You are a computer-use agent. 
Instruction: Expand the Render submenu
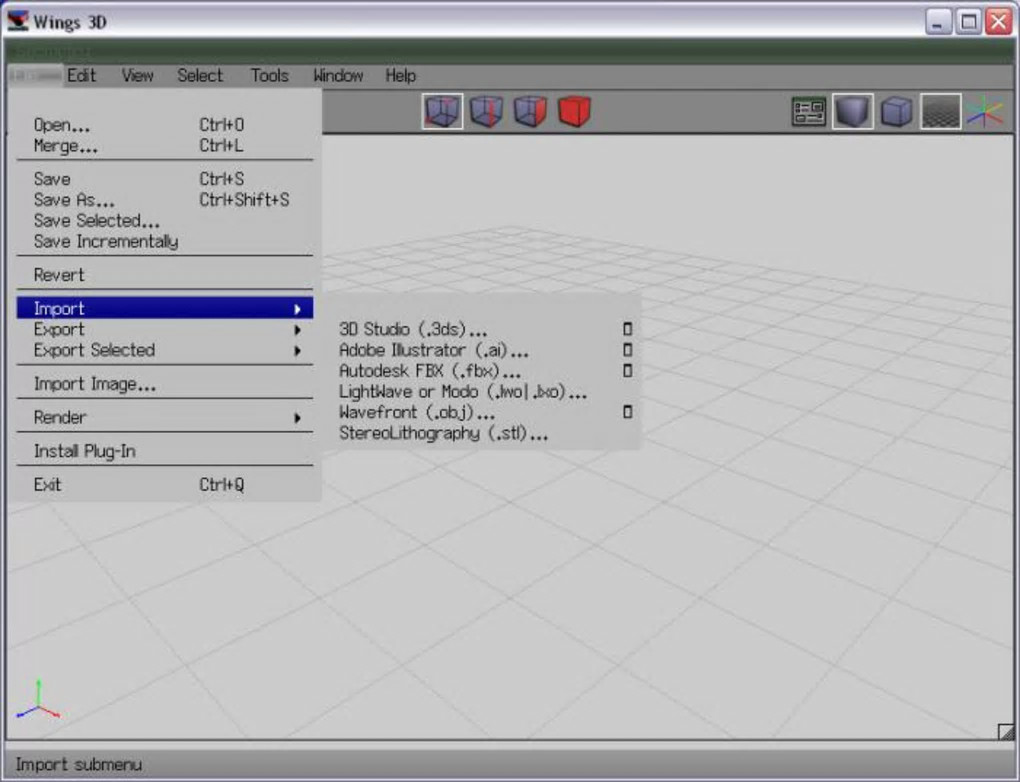click(x=165, y=417)
